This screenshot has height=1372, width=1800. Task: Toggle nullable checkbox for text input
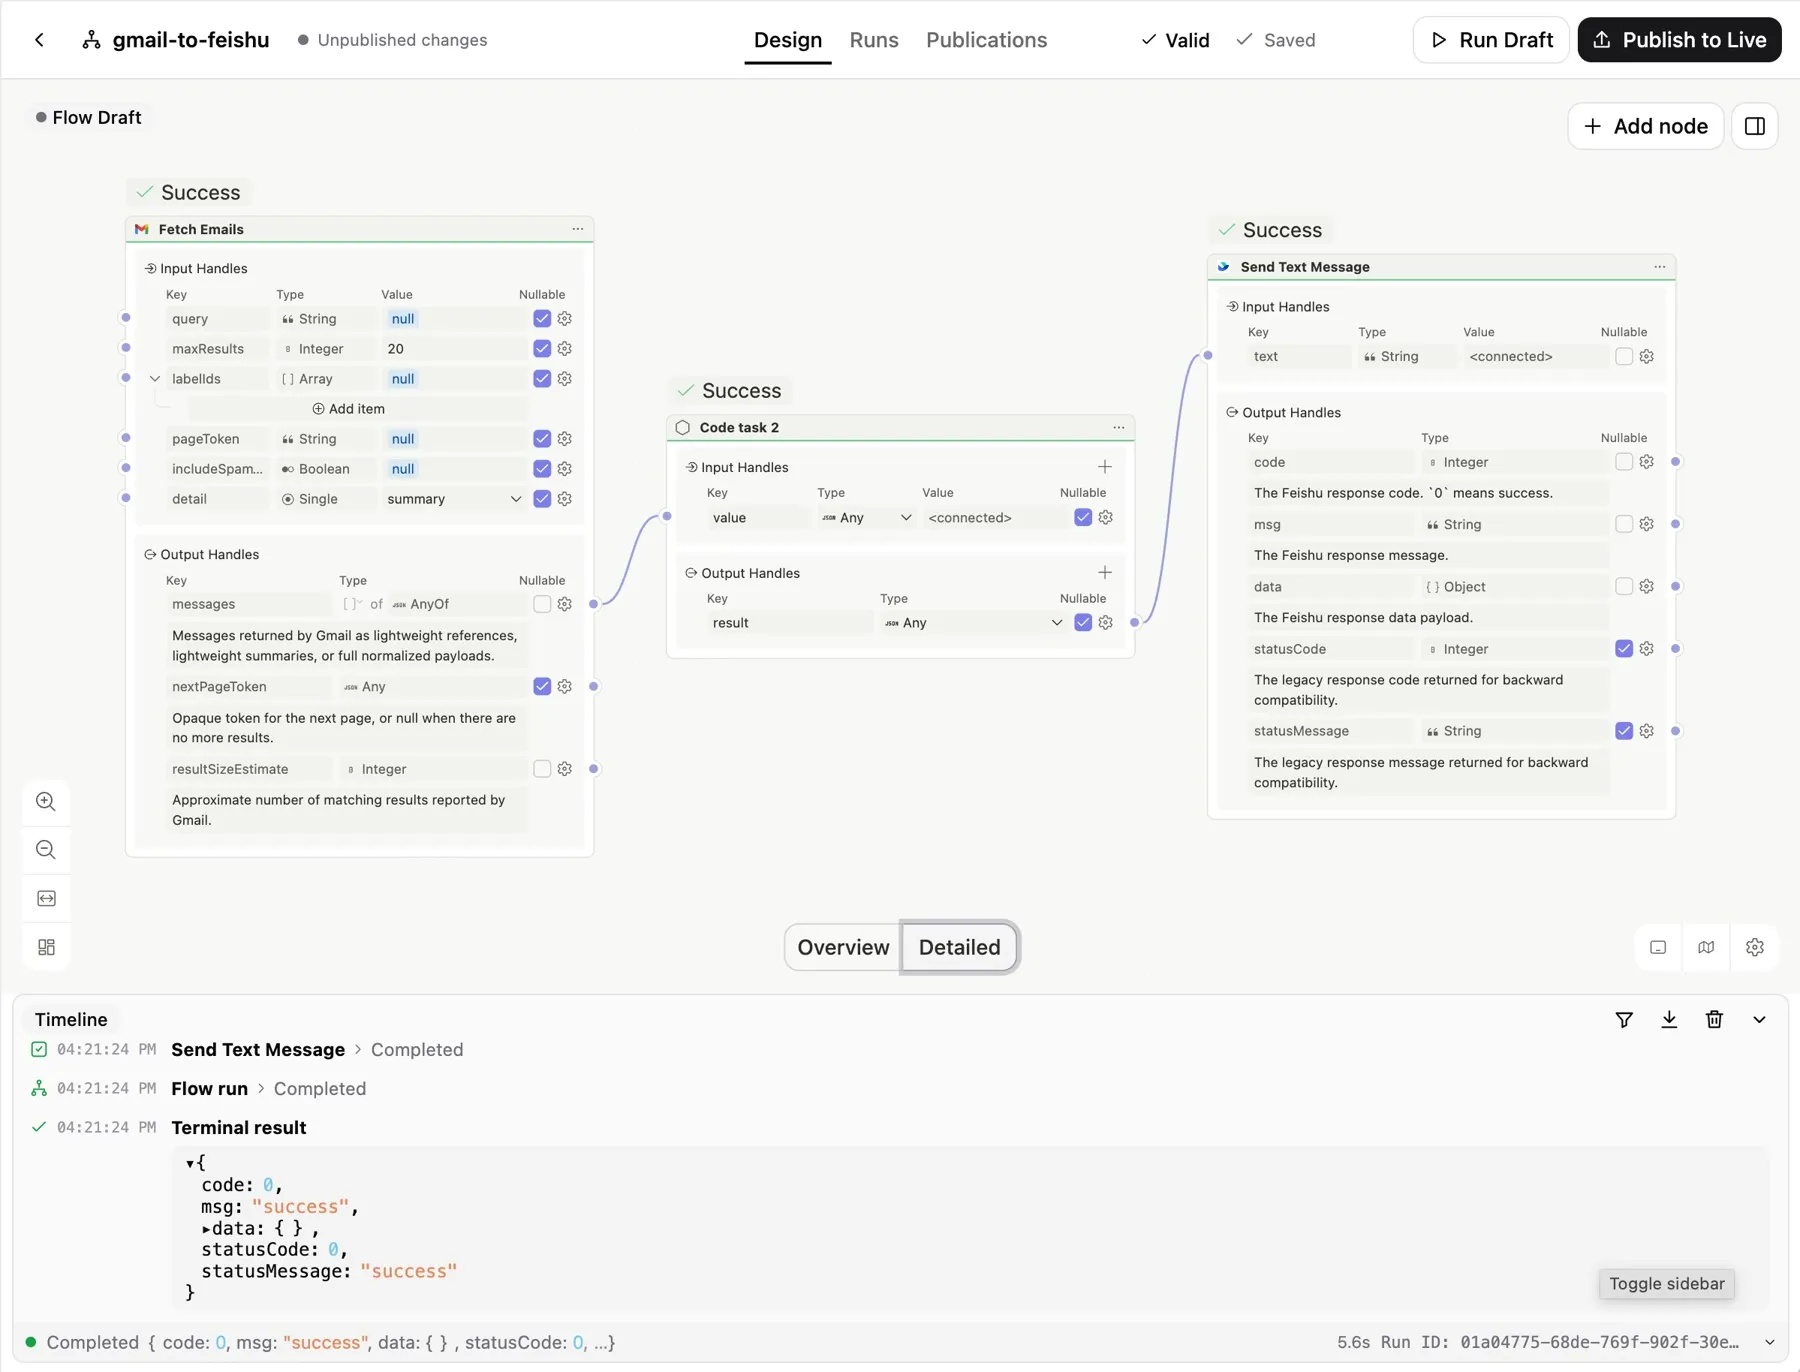[1624, 357]
